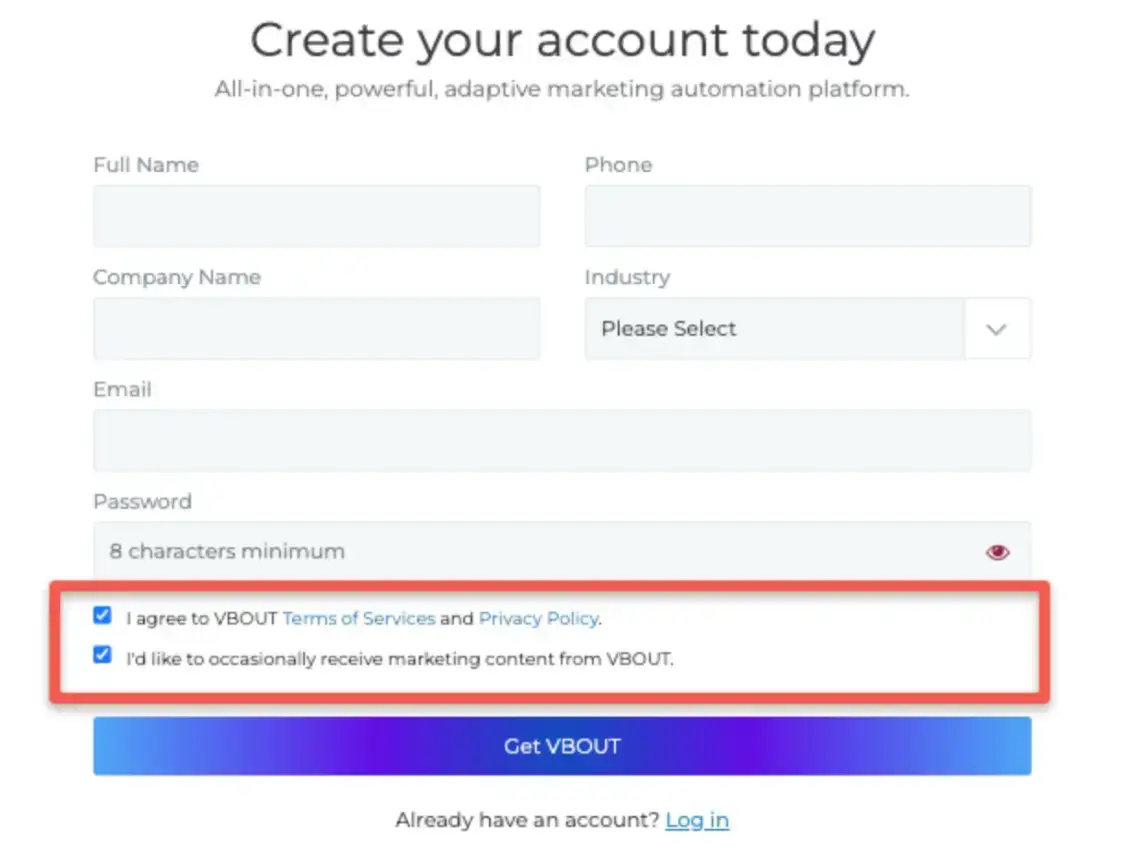Click the Industry field label
The height and width of the screenshot is (853, 1137).
(627, 277)
